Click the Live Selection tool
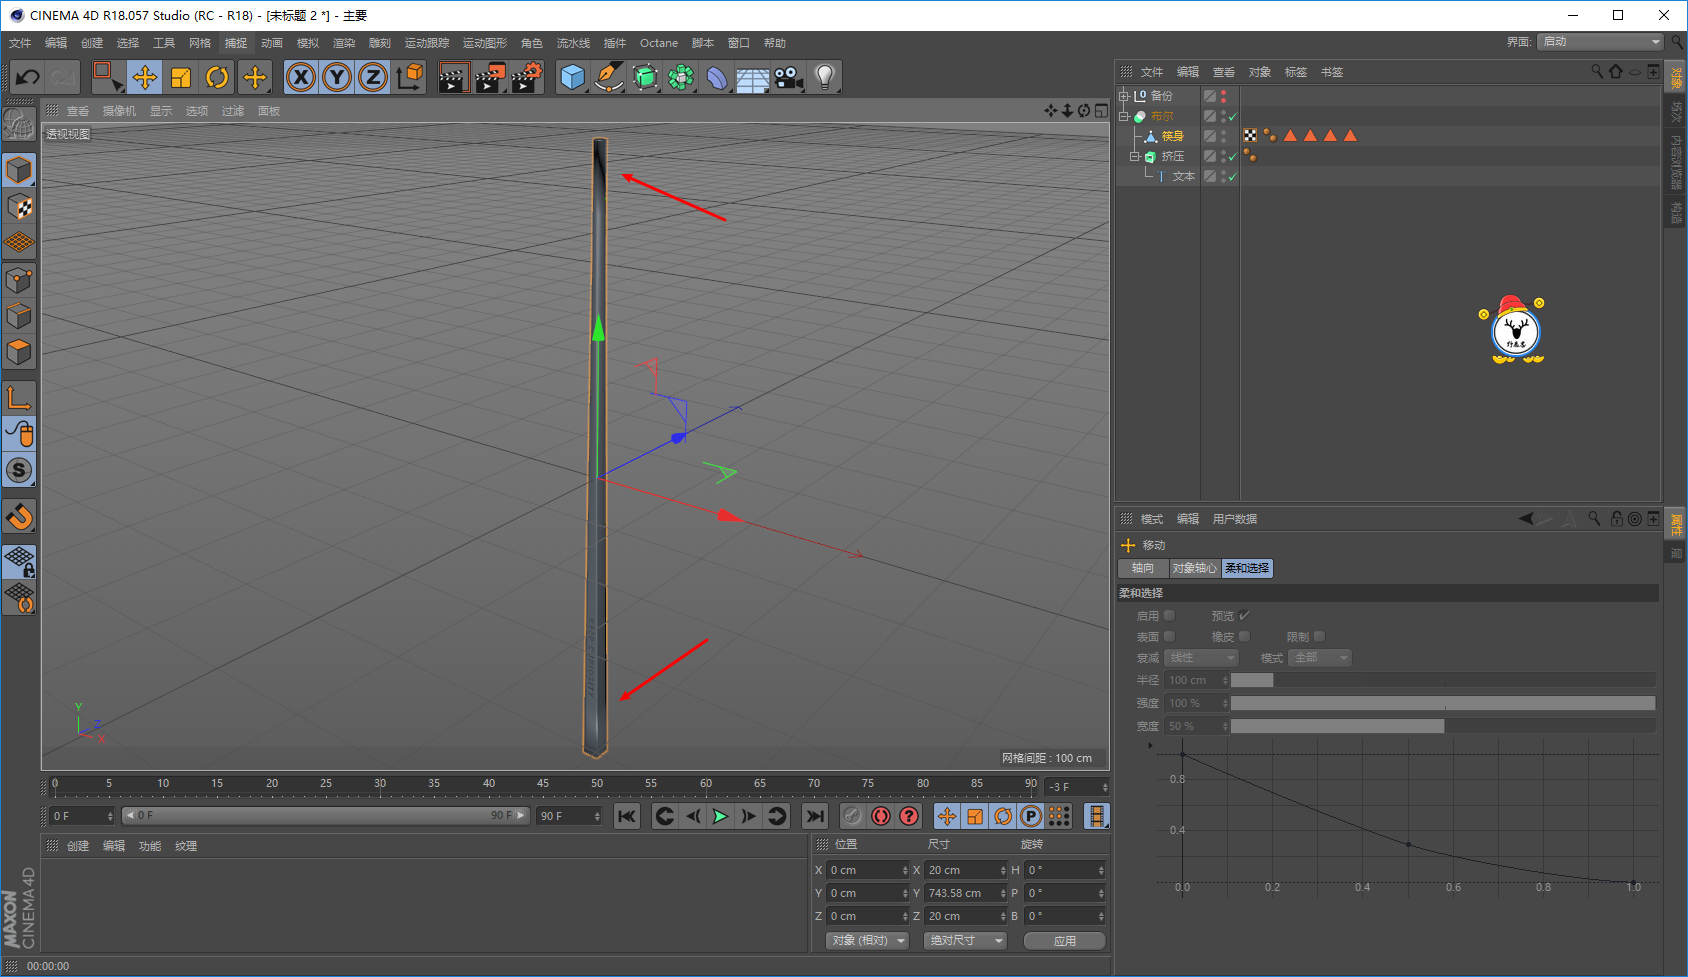 pos(107,77)
